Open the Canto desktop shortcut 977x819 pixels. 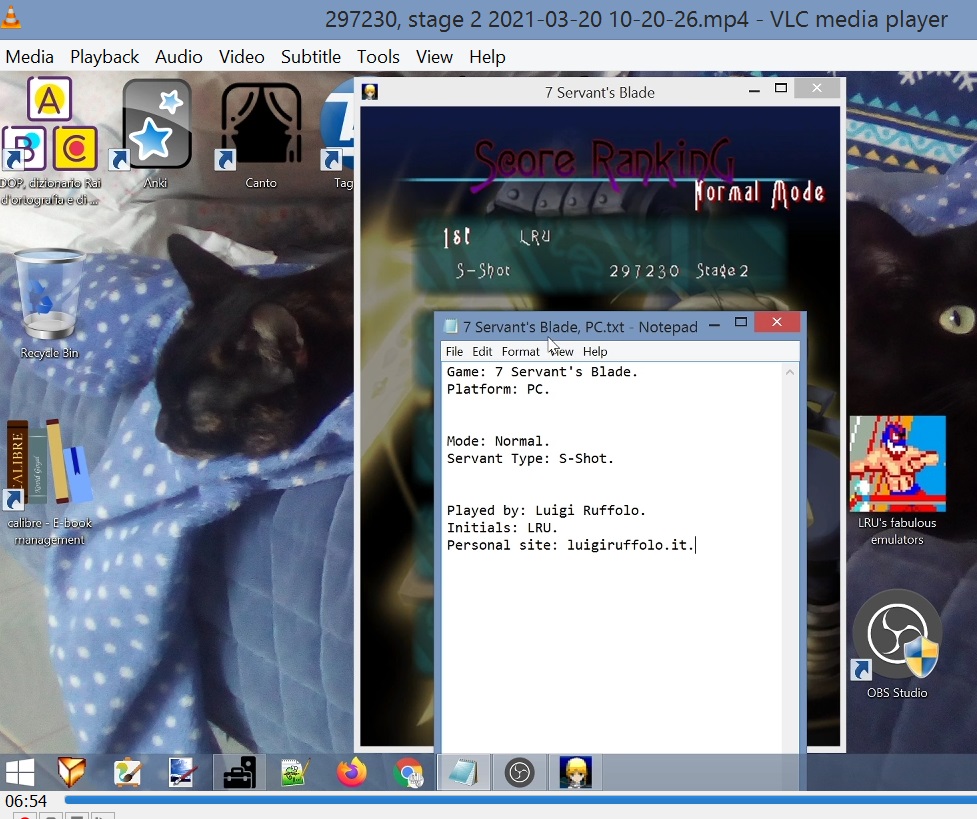click(x=260, y=127)
